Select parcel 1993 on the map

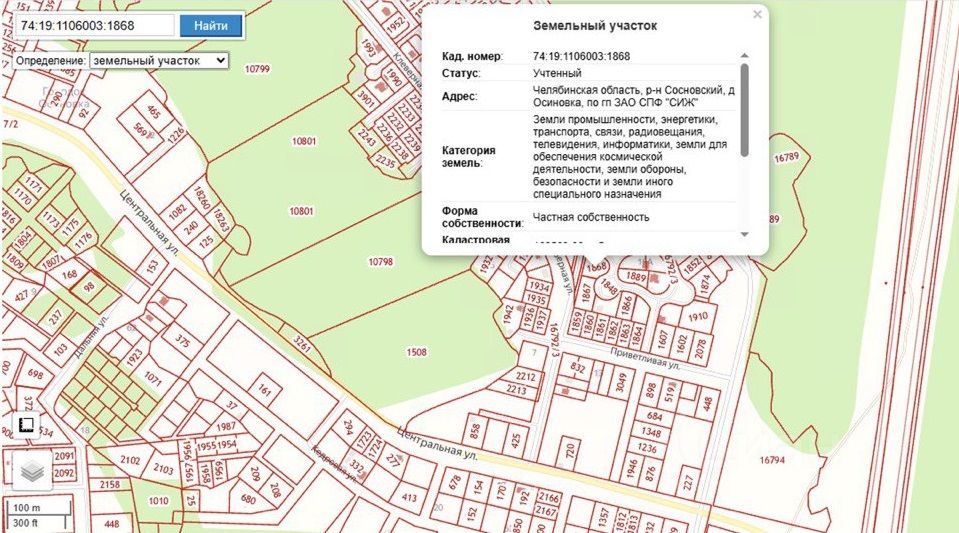368,48
